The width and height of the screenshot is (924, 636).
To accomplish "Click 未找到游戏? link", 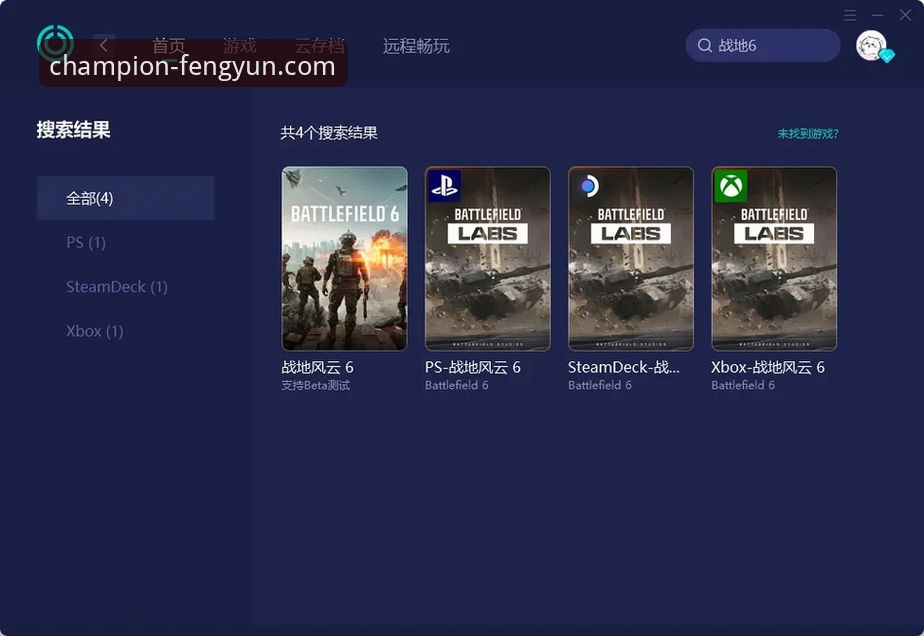I will (x=808, y=133).
